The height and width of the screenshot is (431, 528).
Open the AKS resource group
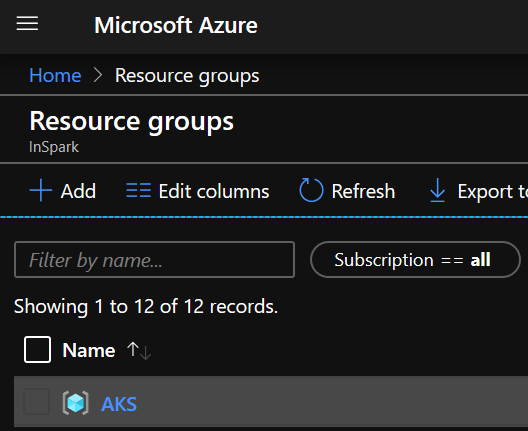pos(119,404)
